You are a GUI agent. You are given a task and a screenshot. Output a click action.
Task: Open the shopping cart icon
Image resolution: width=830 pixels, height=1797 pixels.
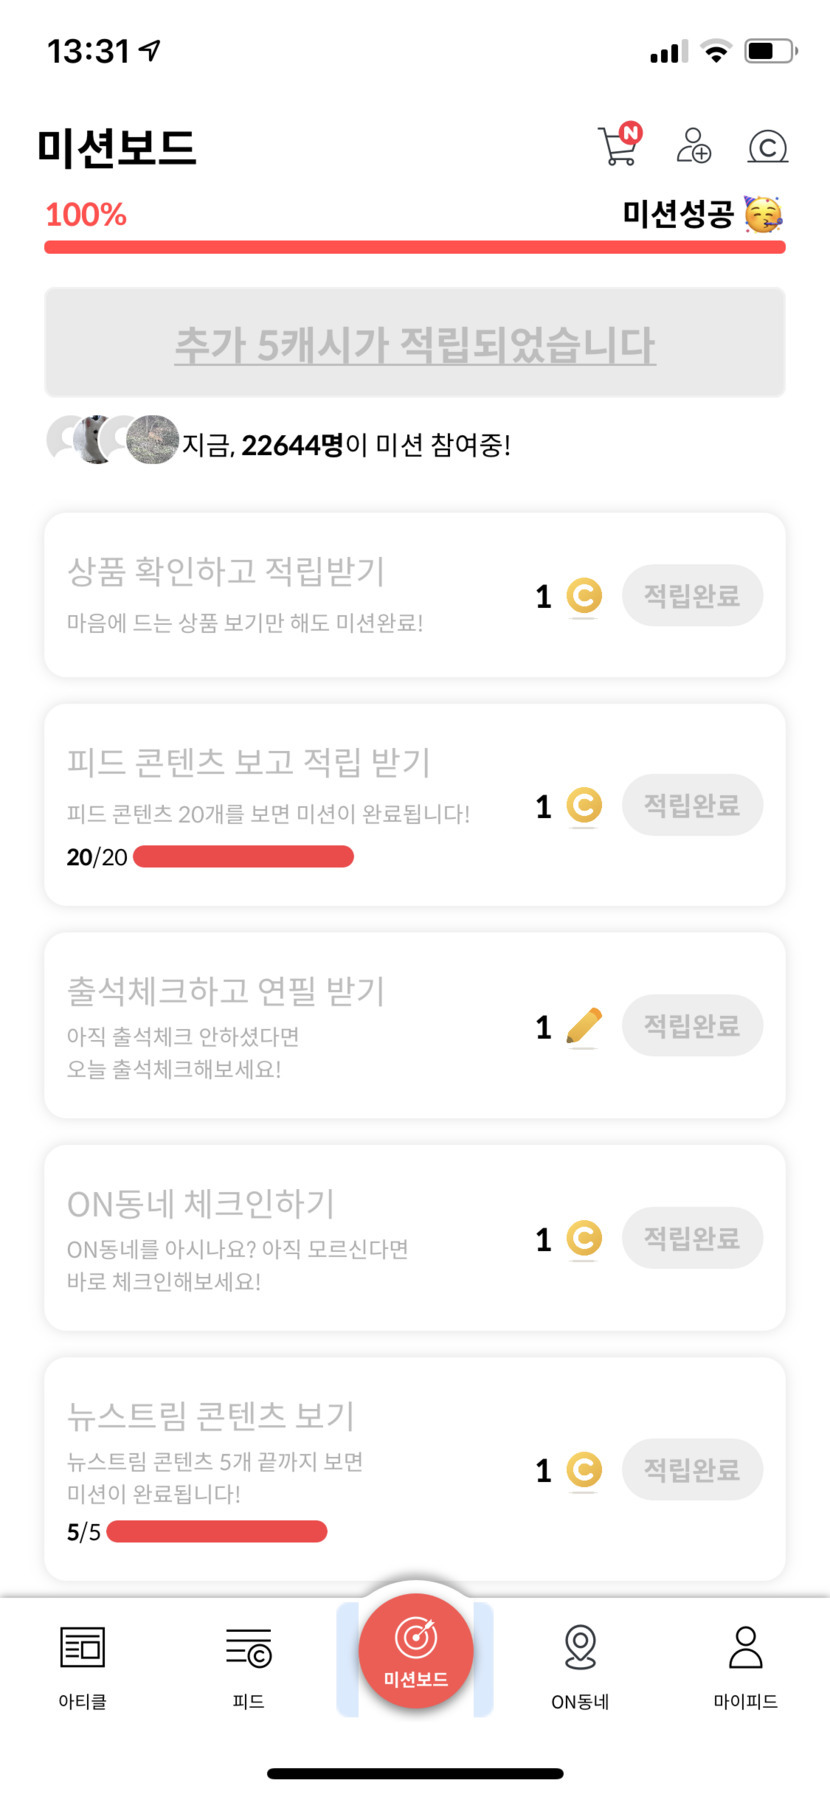pyautogui.click(x=619, y=146)
